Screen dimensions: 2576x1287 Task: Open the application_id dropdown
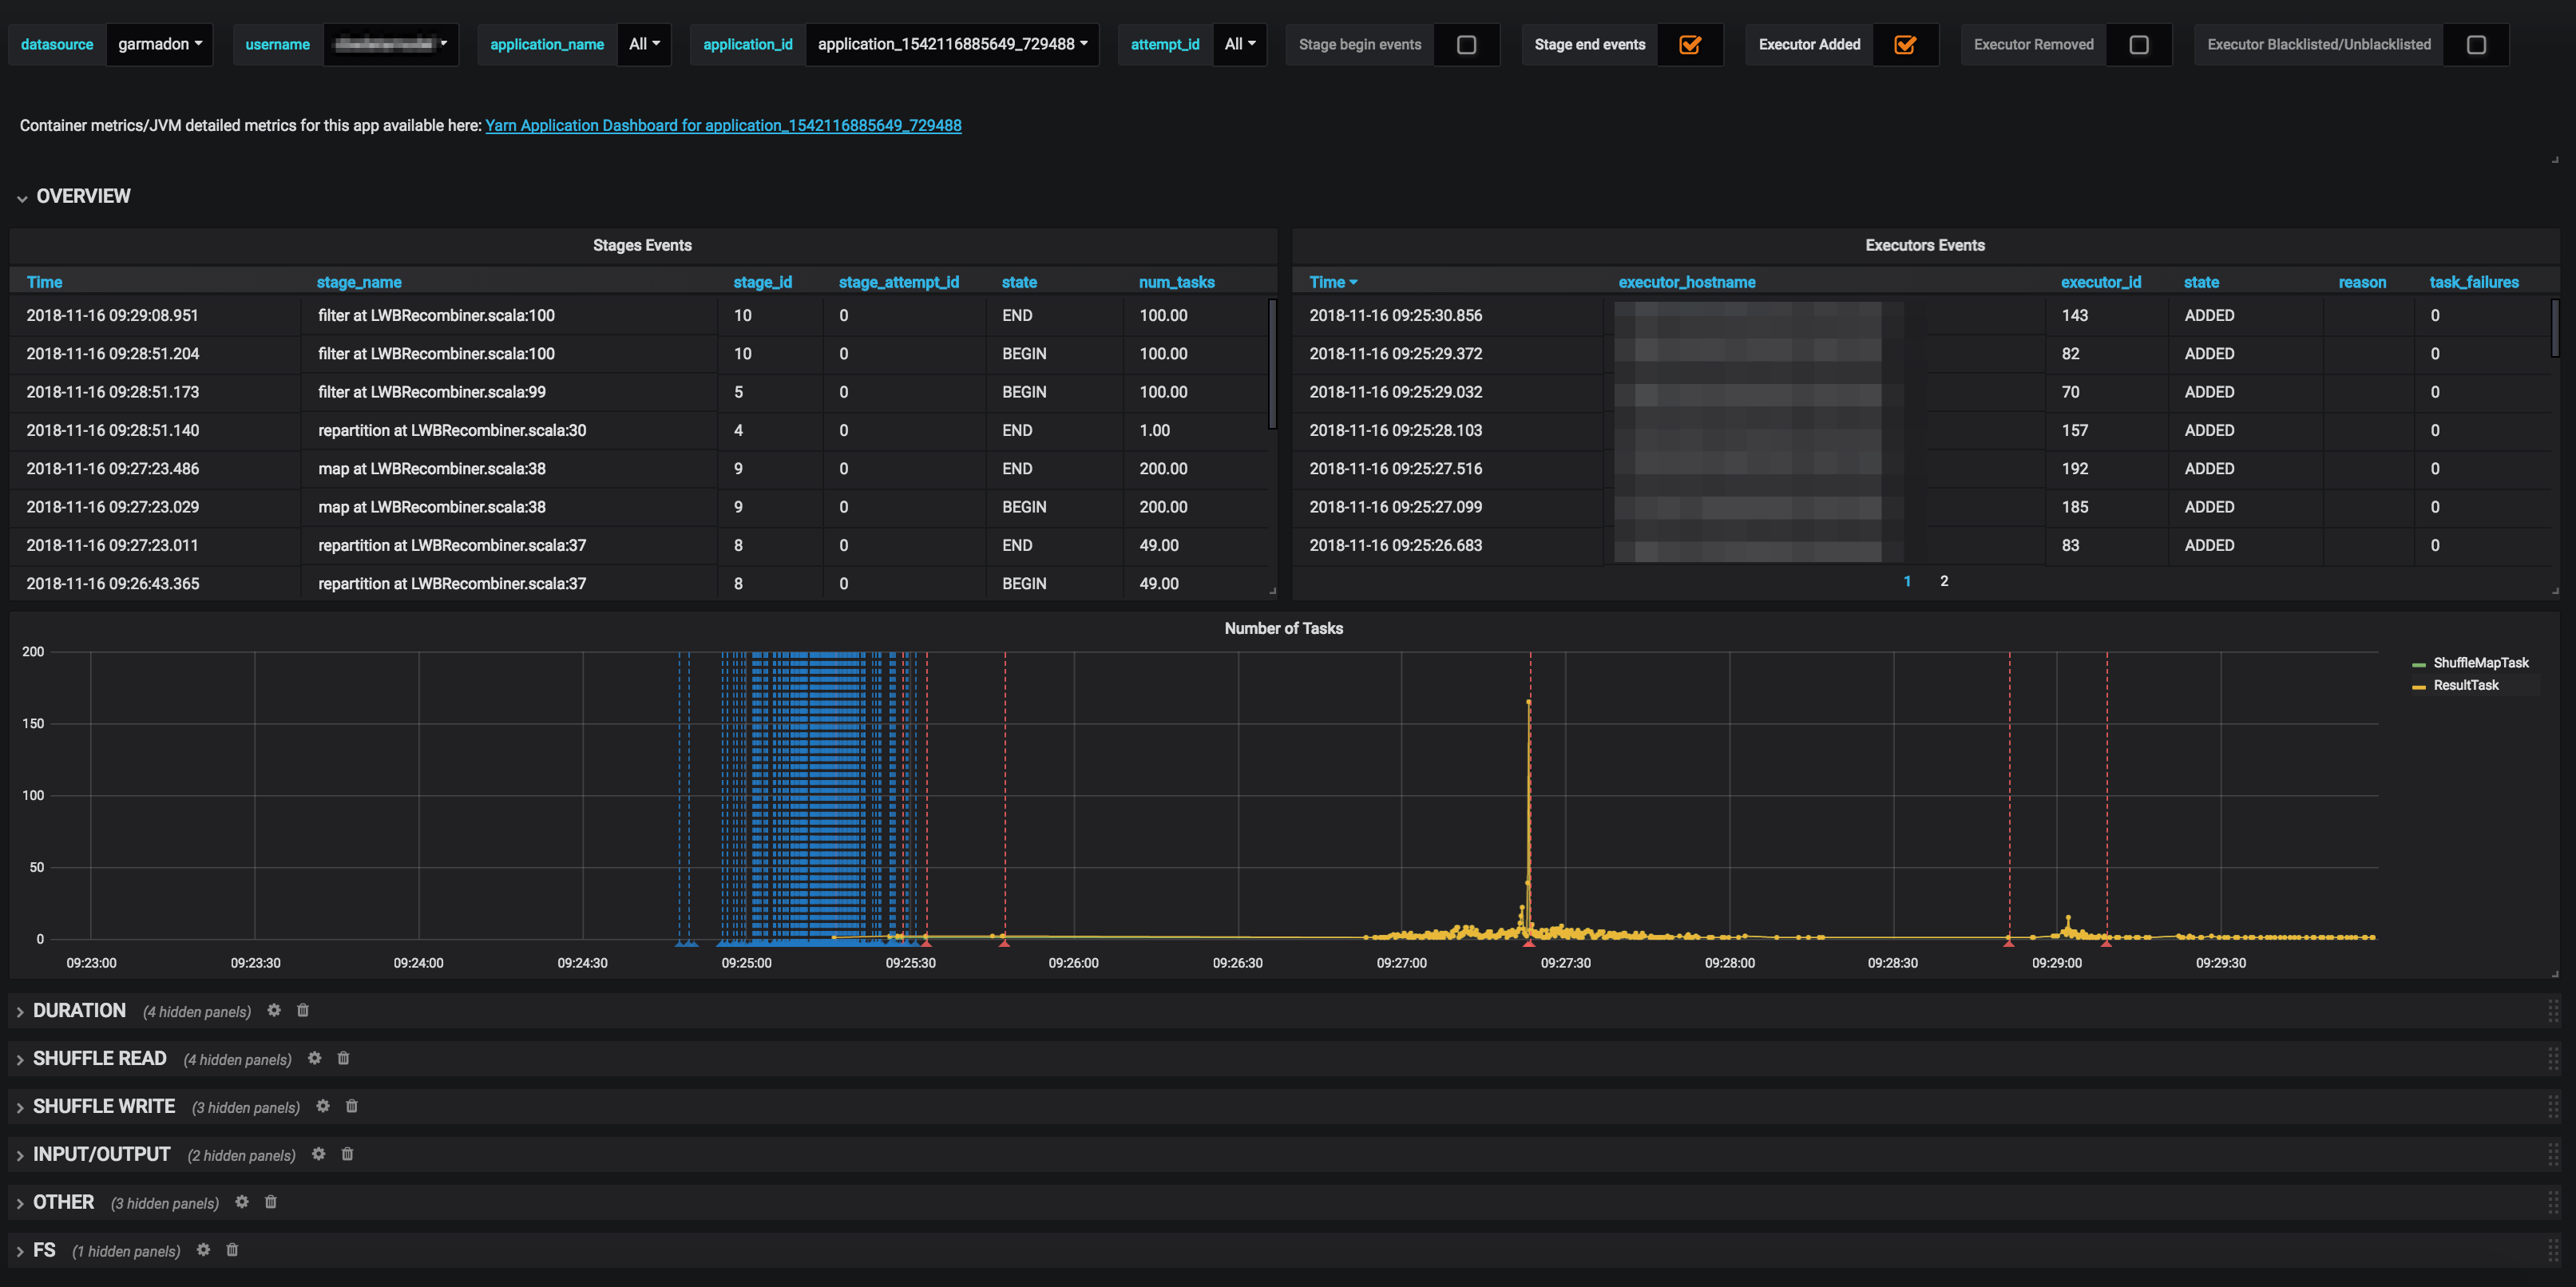[x=951, y=45]
